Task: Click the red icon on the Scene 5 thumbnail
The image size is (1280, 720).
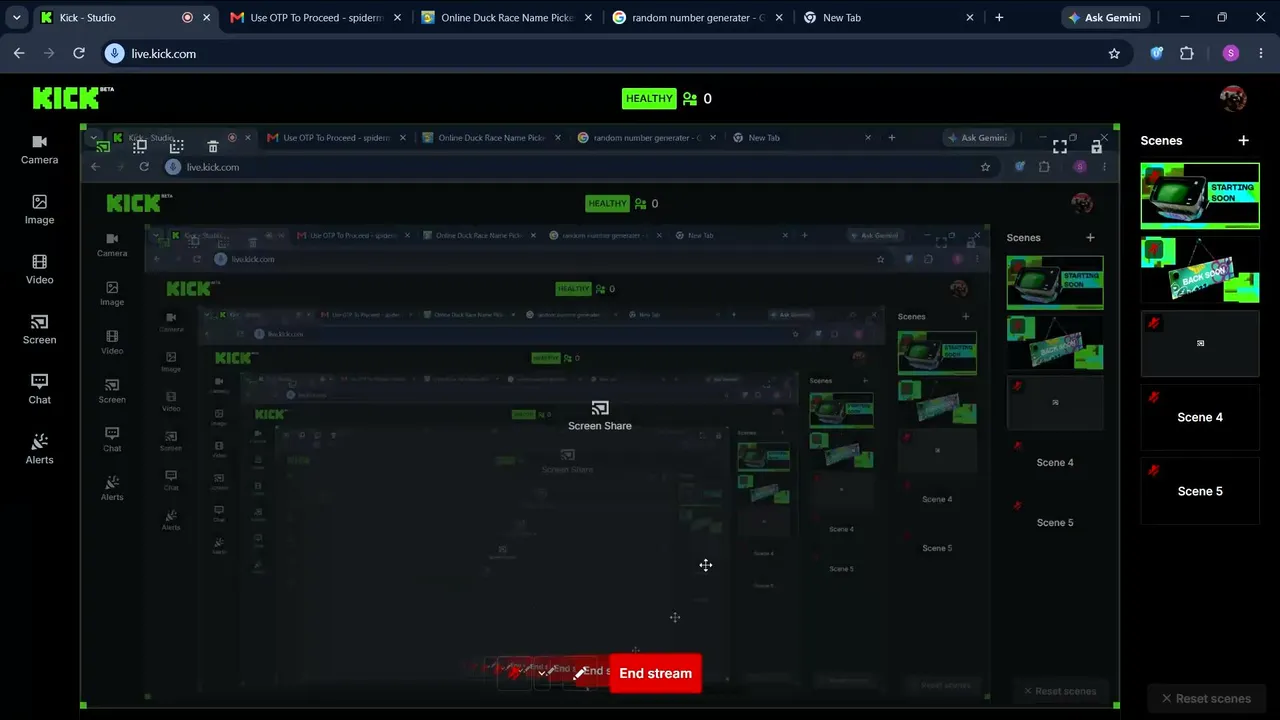Action: coord(1154,470)
